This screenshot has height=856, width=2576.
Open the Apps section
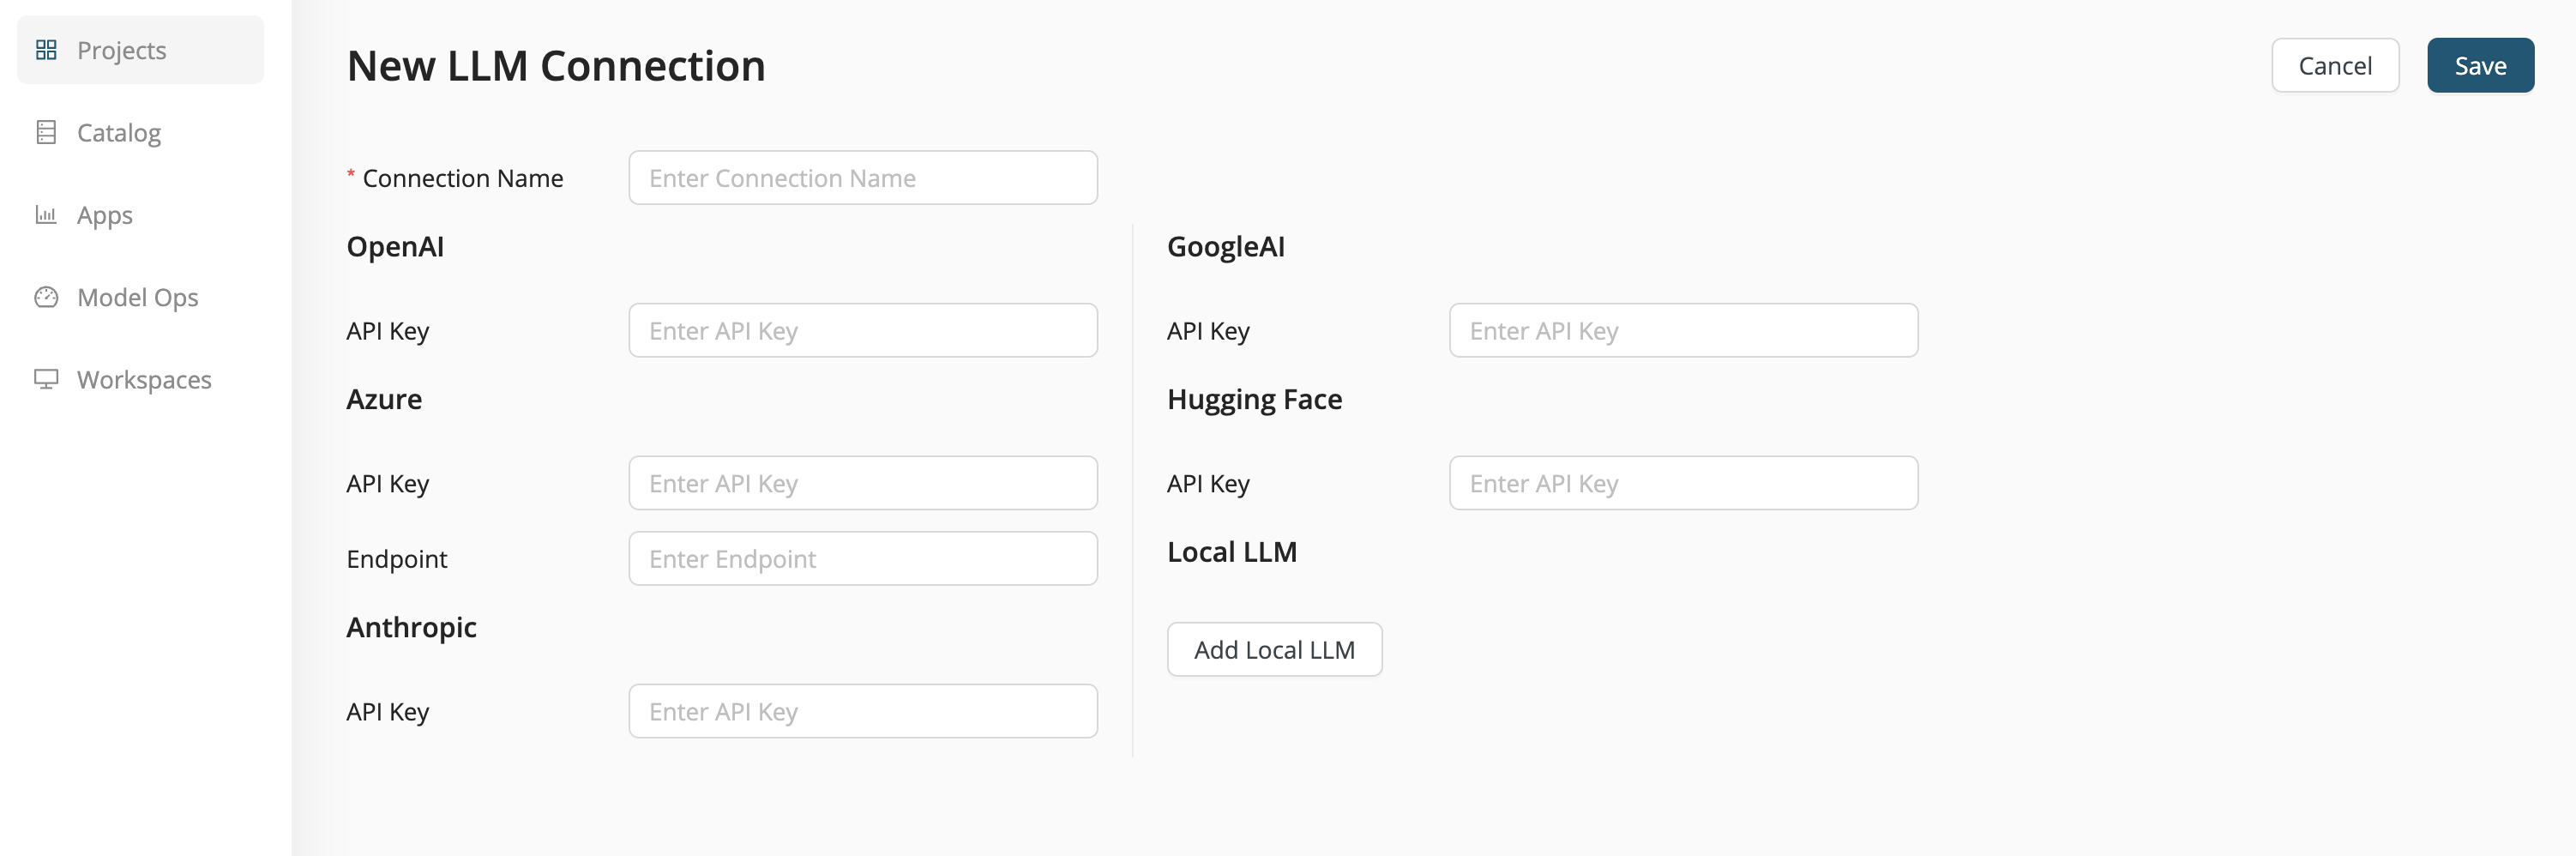pos(140,215)
